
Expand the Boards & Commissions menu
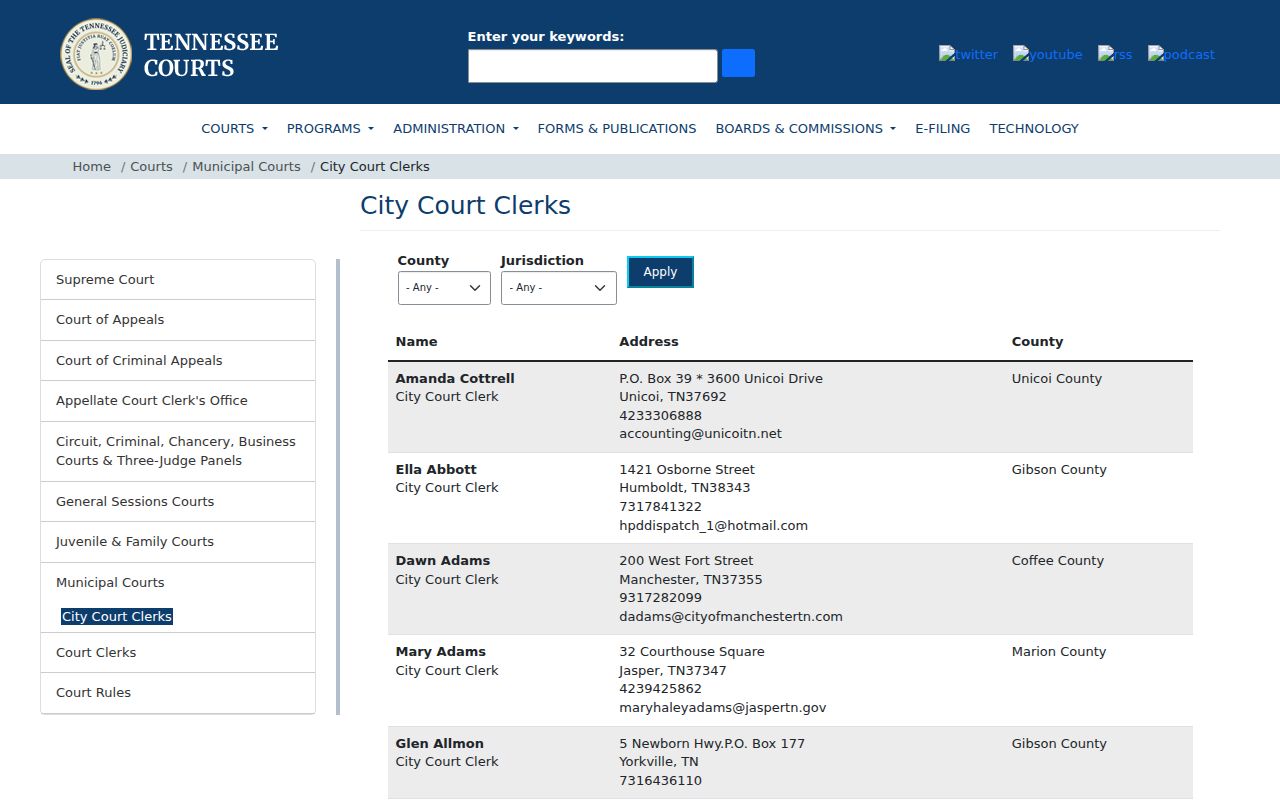pyautogui.click(x=806, y=128)
